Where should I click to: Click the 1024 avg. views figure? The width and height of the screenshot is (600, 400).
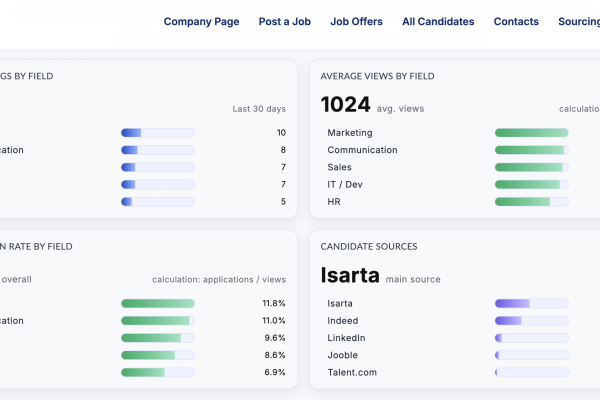(x=345, y=104)
